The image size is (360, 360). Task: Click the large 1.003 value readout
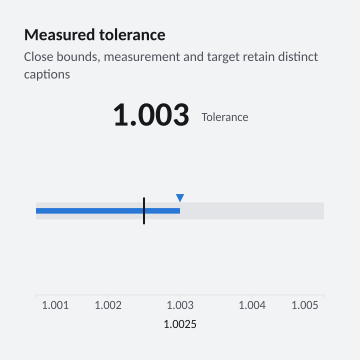(151, 115)
